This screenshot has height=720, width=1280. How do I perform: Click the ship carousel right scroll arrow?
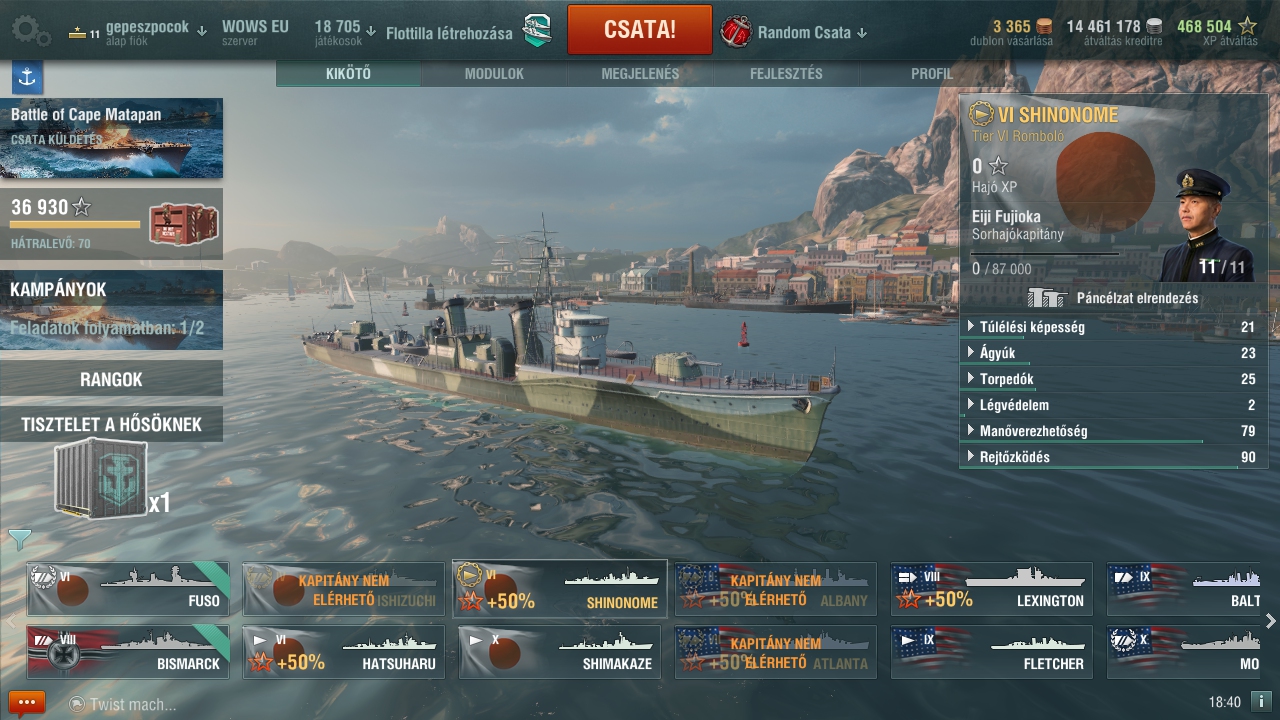tap(1271, 621)
